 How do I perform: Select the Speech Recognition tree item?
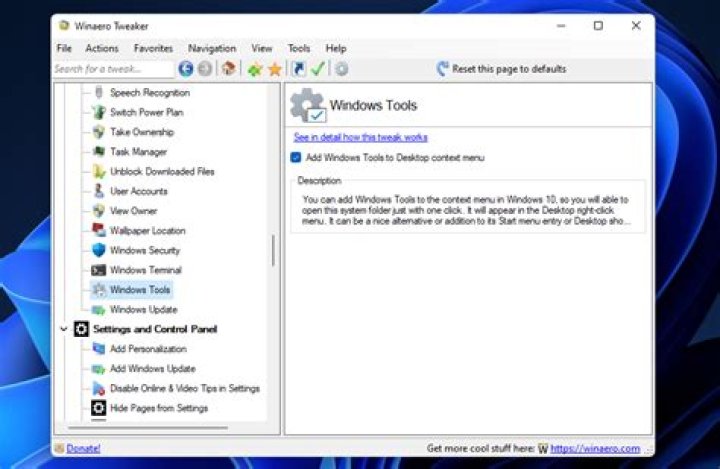[150, 93]
